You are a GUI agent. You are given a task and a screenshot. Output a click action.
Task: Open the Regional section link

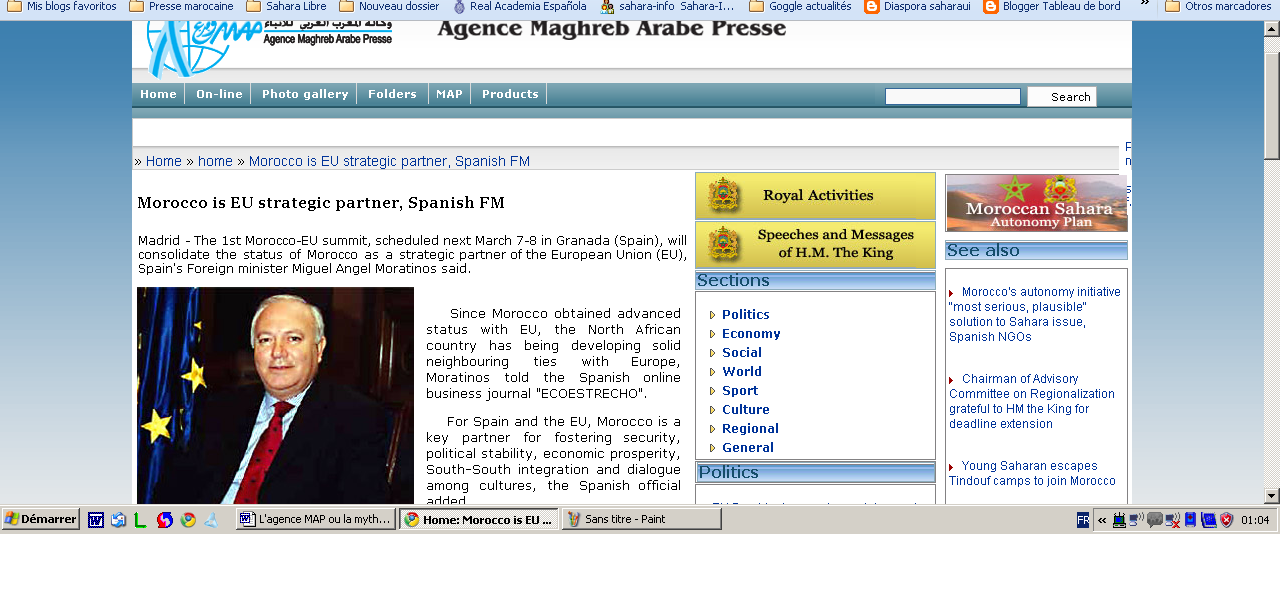pyautogui.click(x=750, y=428)
